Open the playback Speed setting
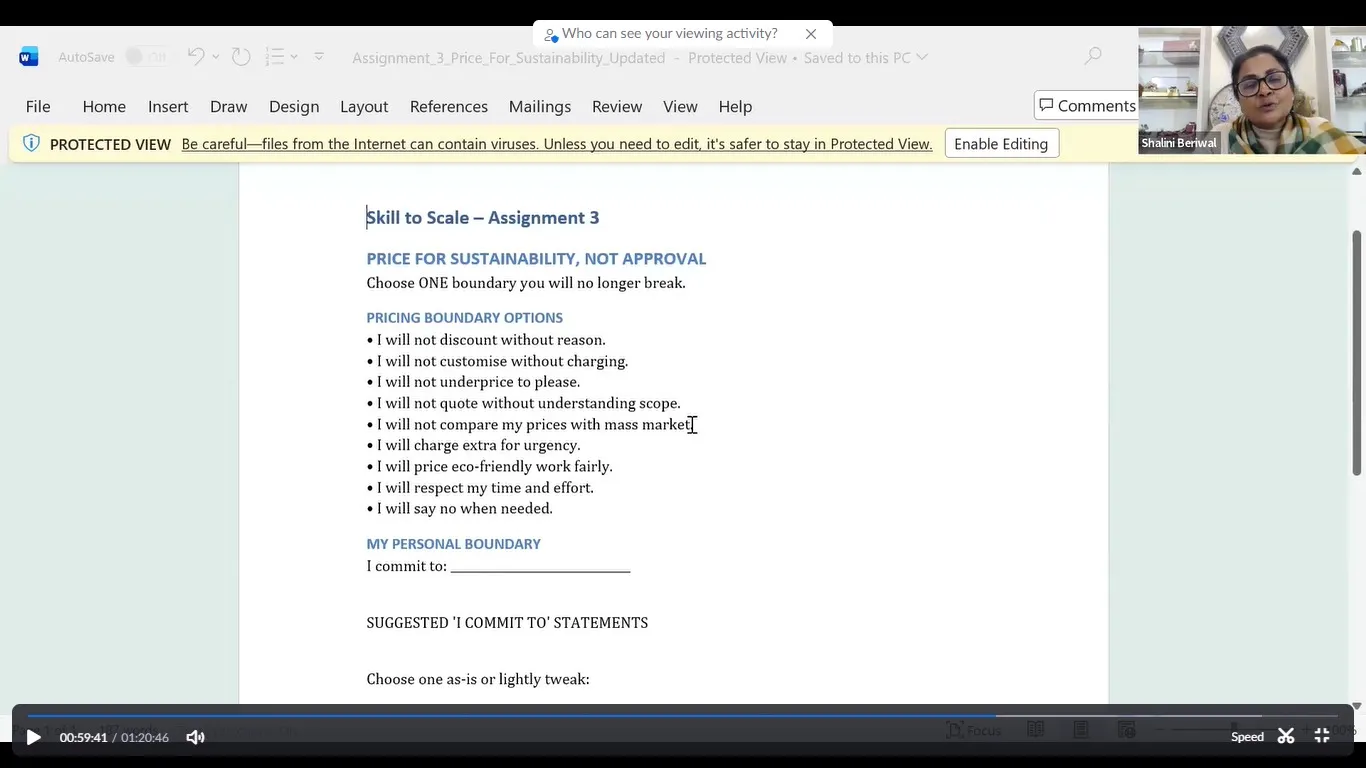Viewport: 1366px width, 768px height. click(x=1247, y=737)
